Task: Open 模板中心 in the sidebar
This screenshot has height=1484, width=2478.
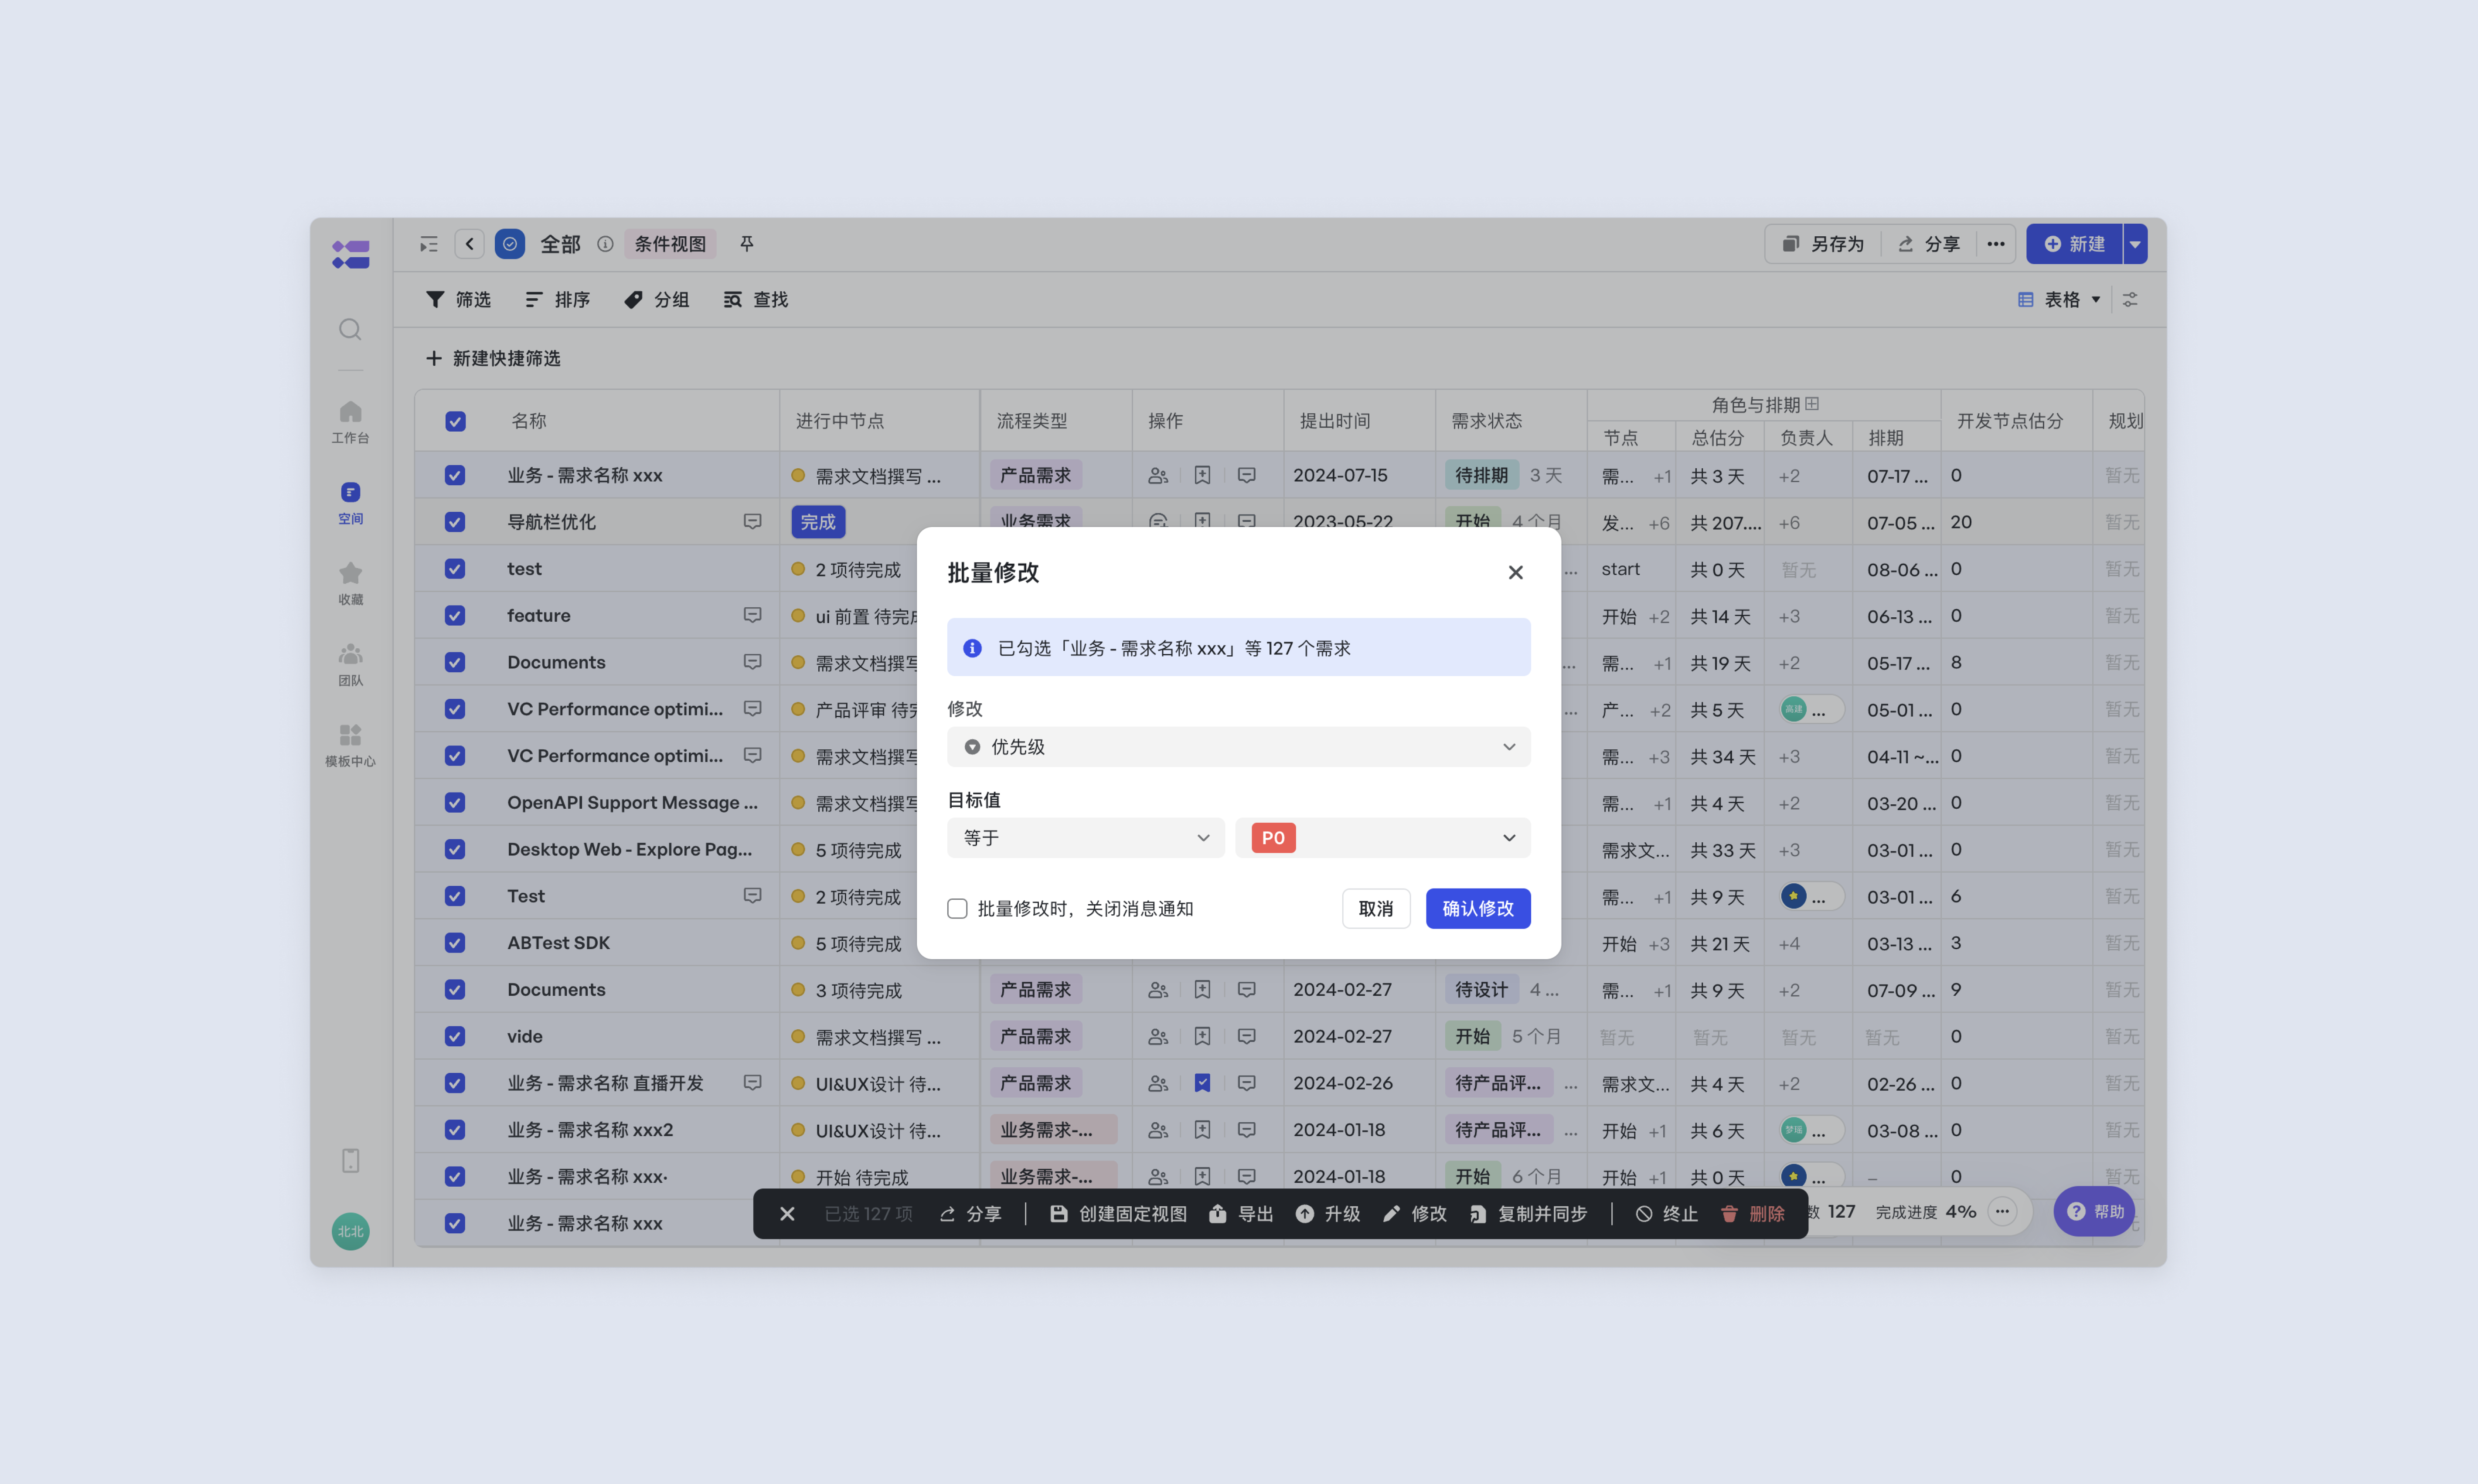Action: (350, 746)
